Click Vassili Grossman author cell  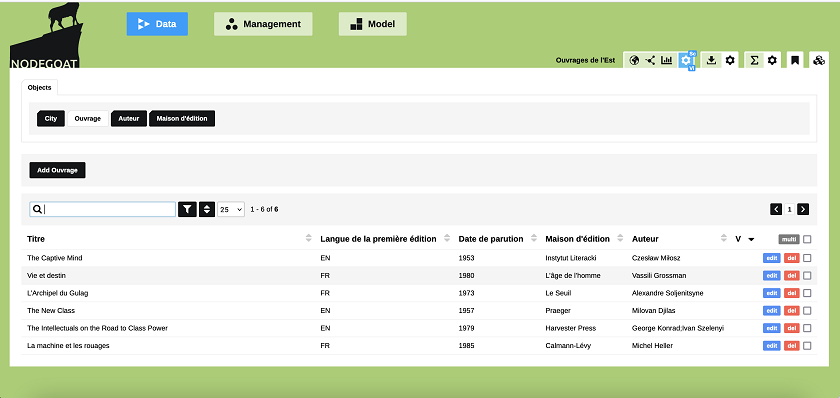tap(659, 276)
